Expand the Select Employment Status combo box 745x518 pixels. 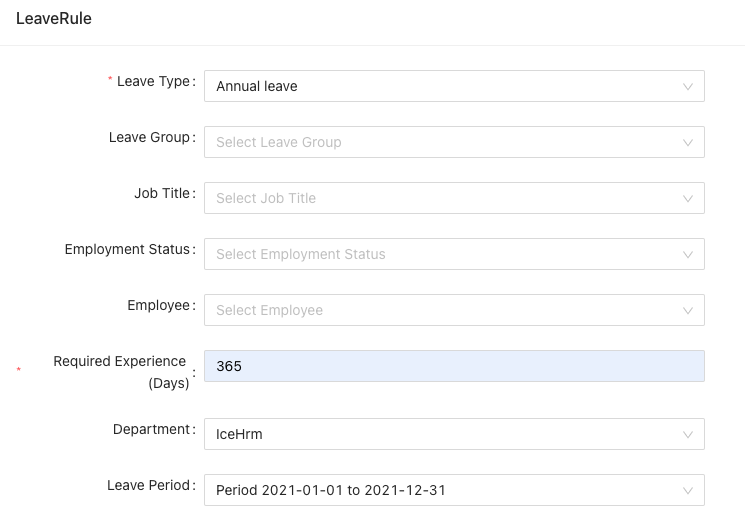click(x=454, y=254)
